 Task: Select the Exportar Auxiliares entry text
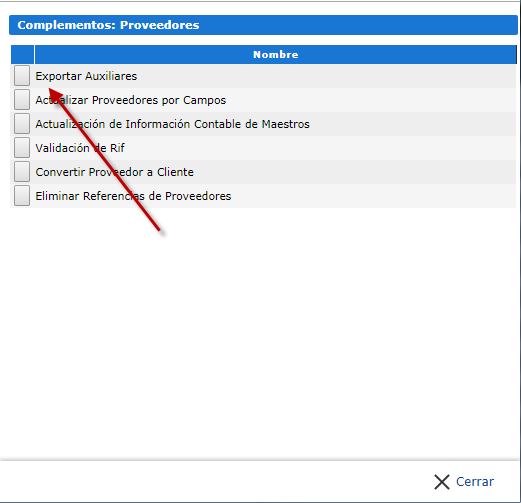86,76
